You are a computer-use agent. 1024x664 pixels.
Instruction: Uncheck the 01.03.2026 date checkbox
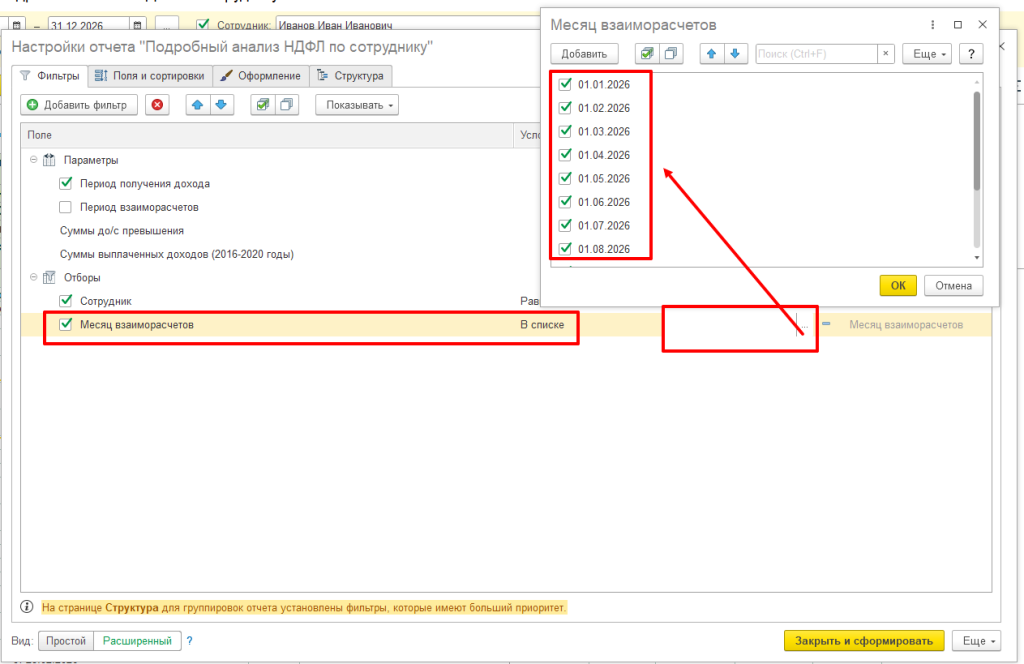point(565,131)
